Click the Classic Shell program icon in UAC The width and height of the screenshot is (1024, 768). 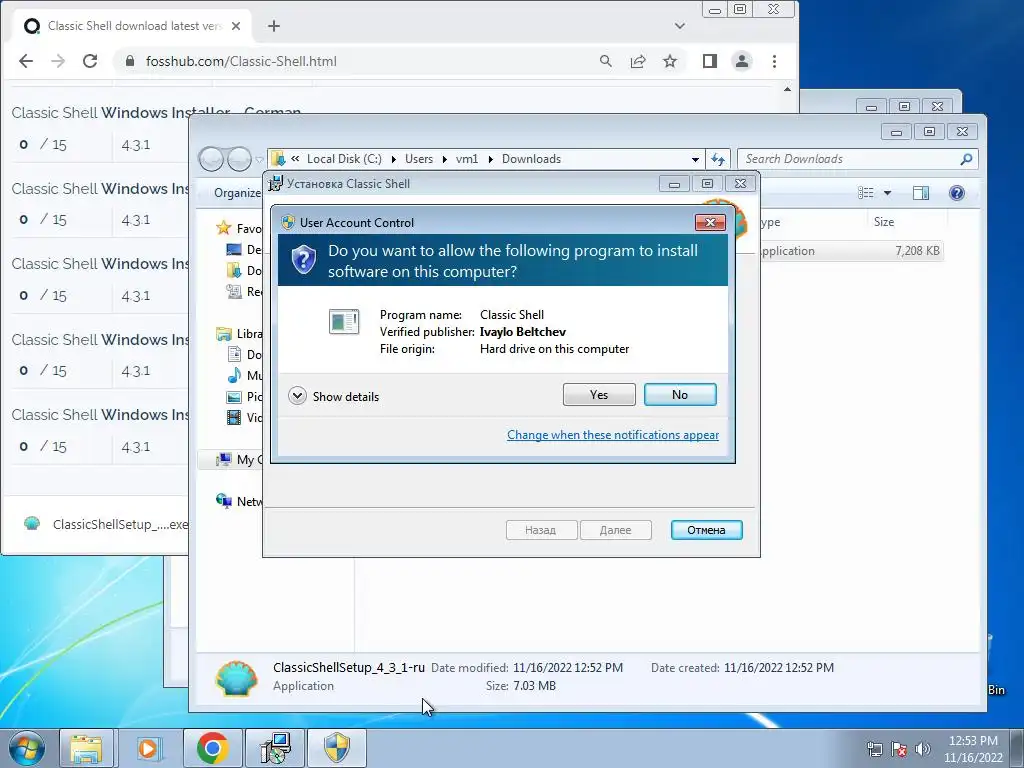pos(344,322)
